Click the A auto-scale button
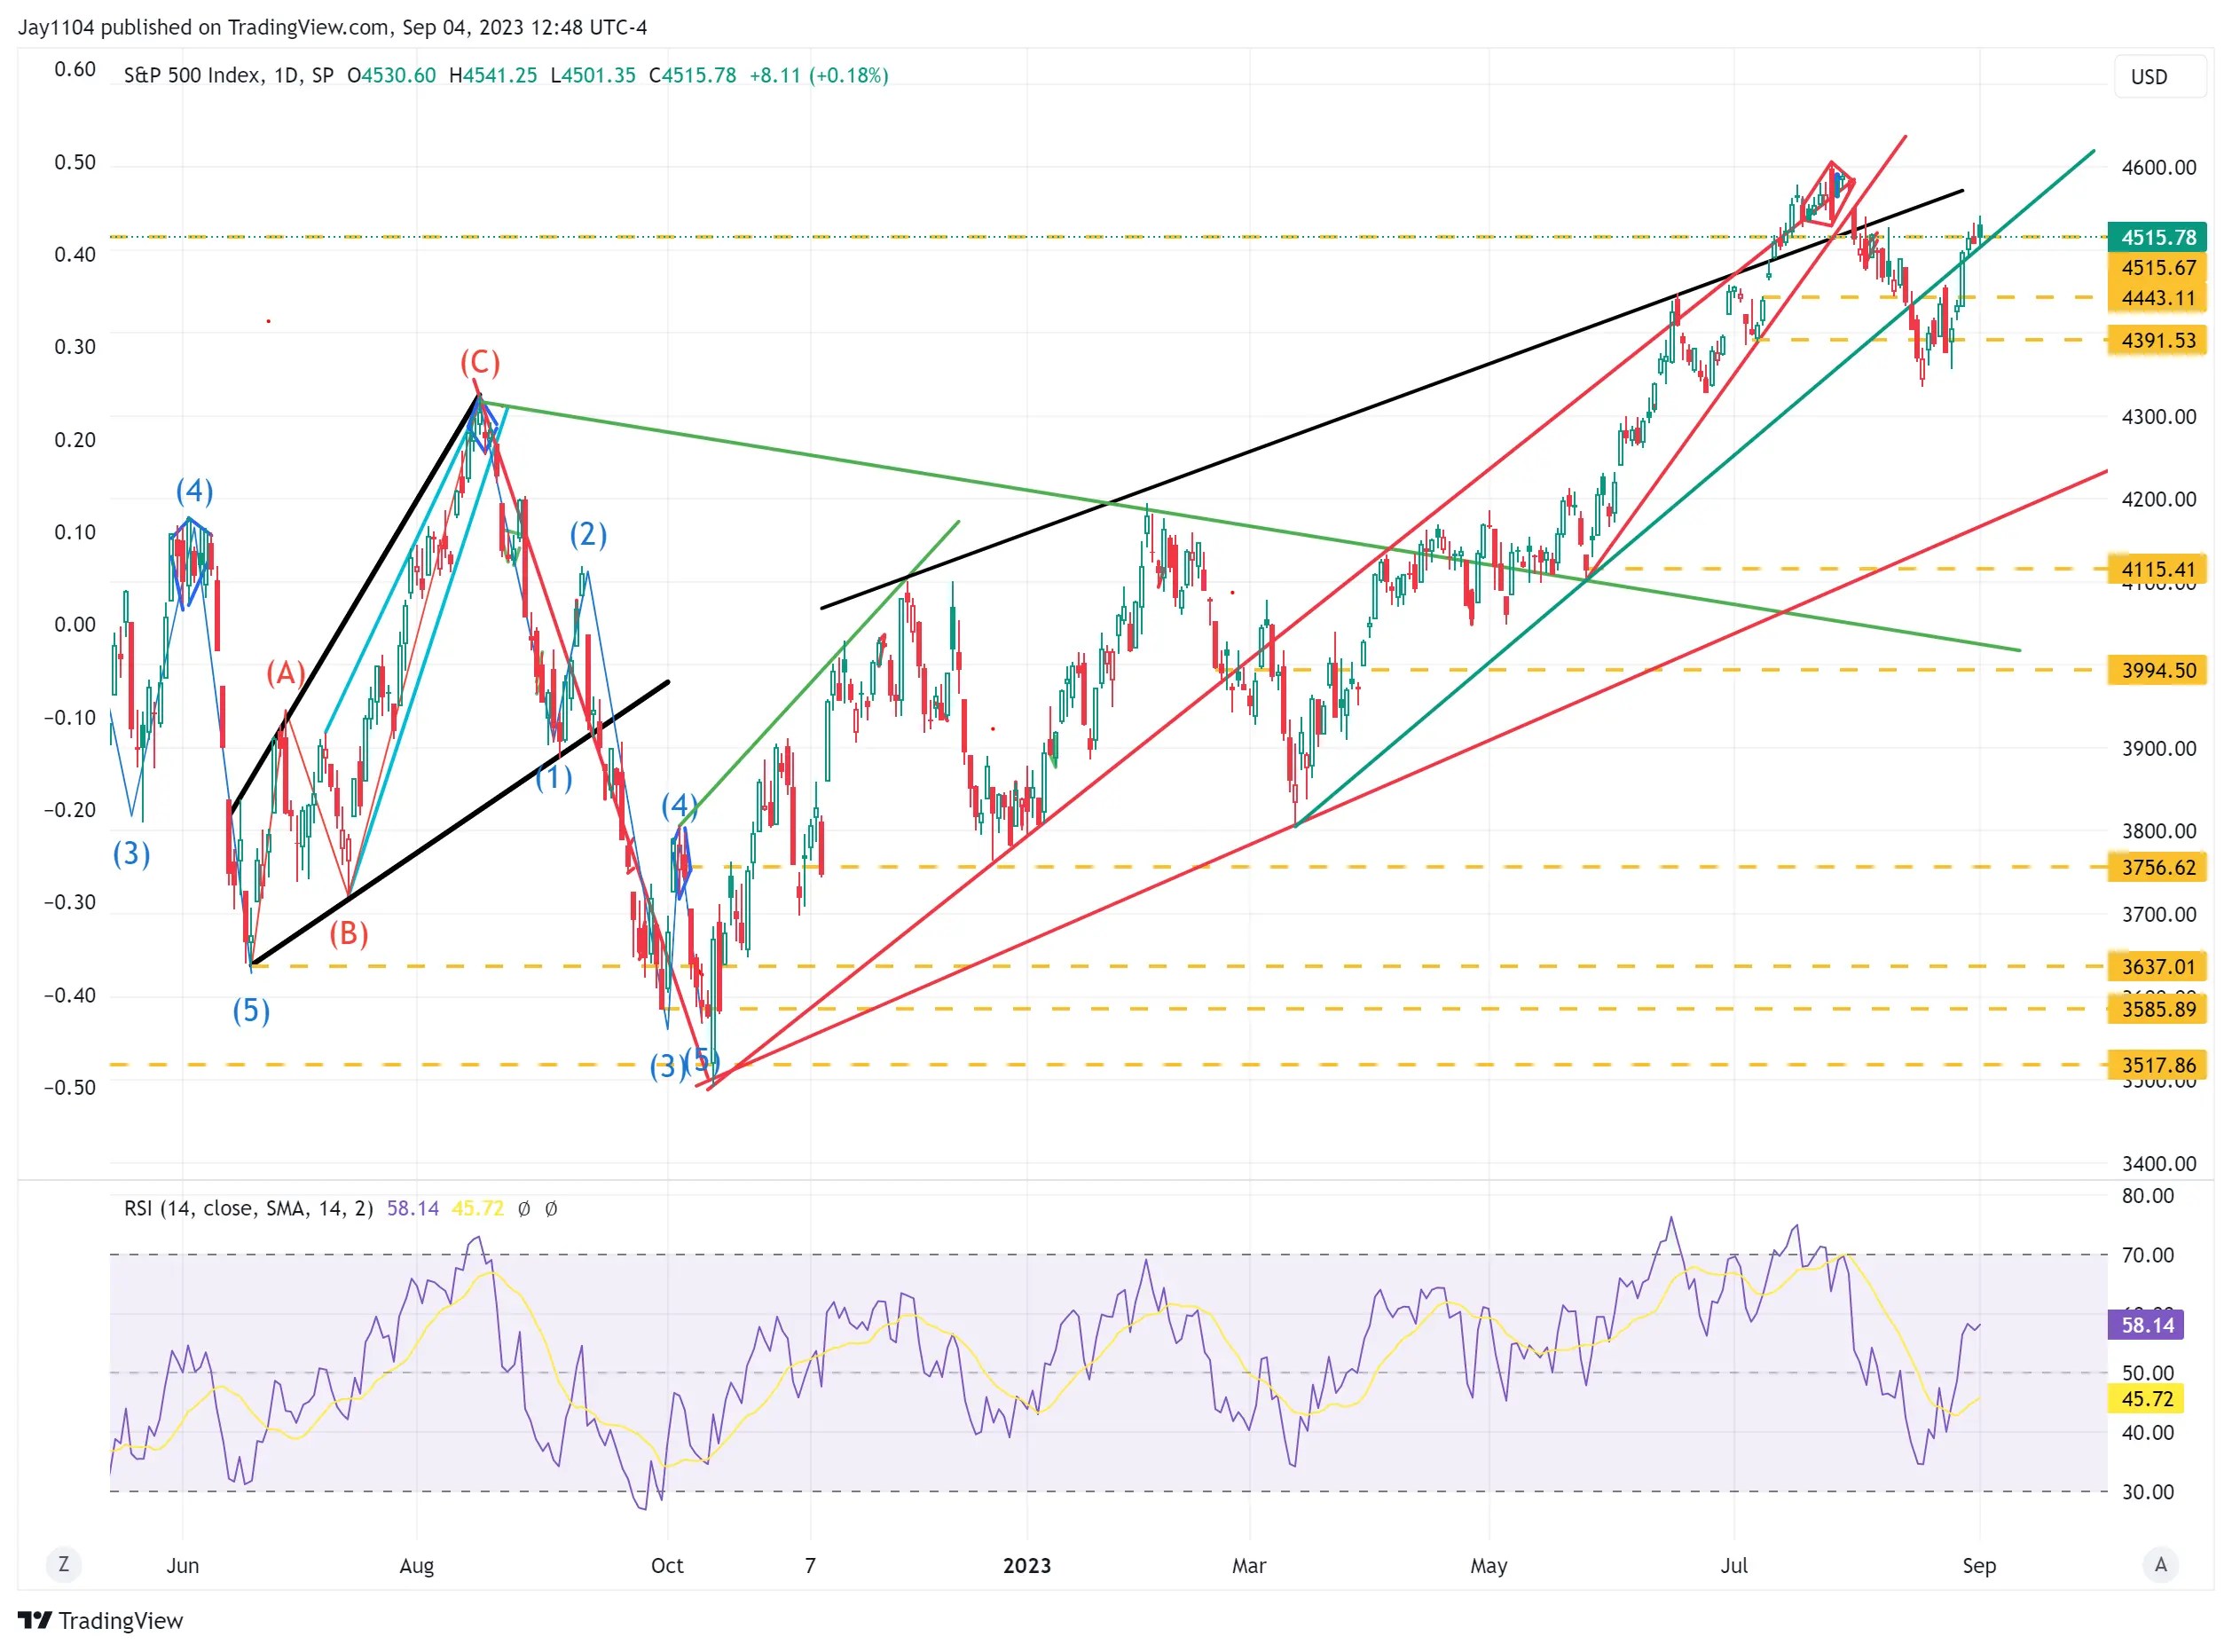 (x=2160, y=1564)
